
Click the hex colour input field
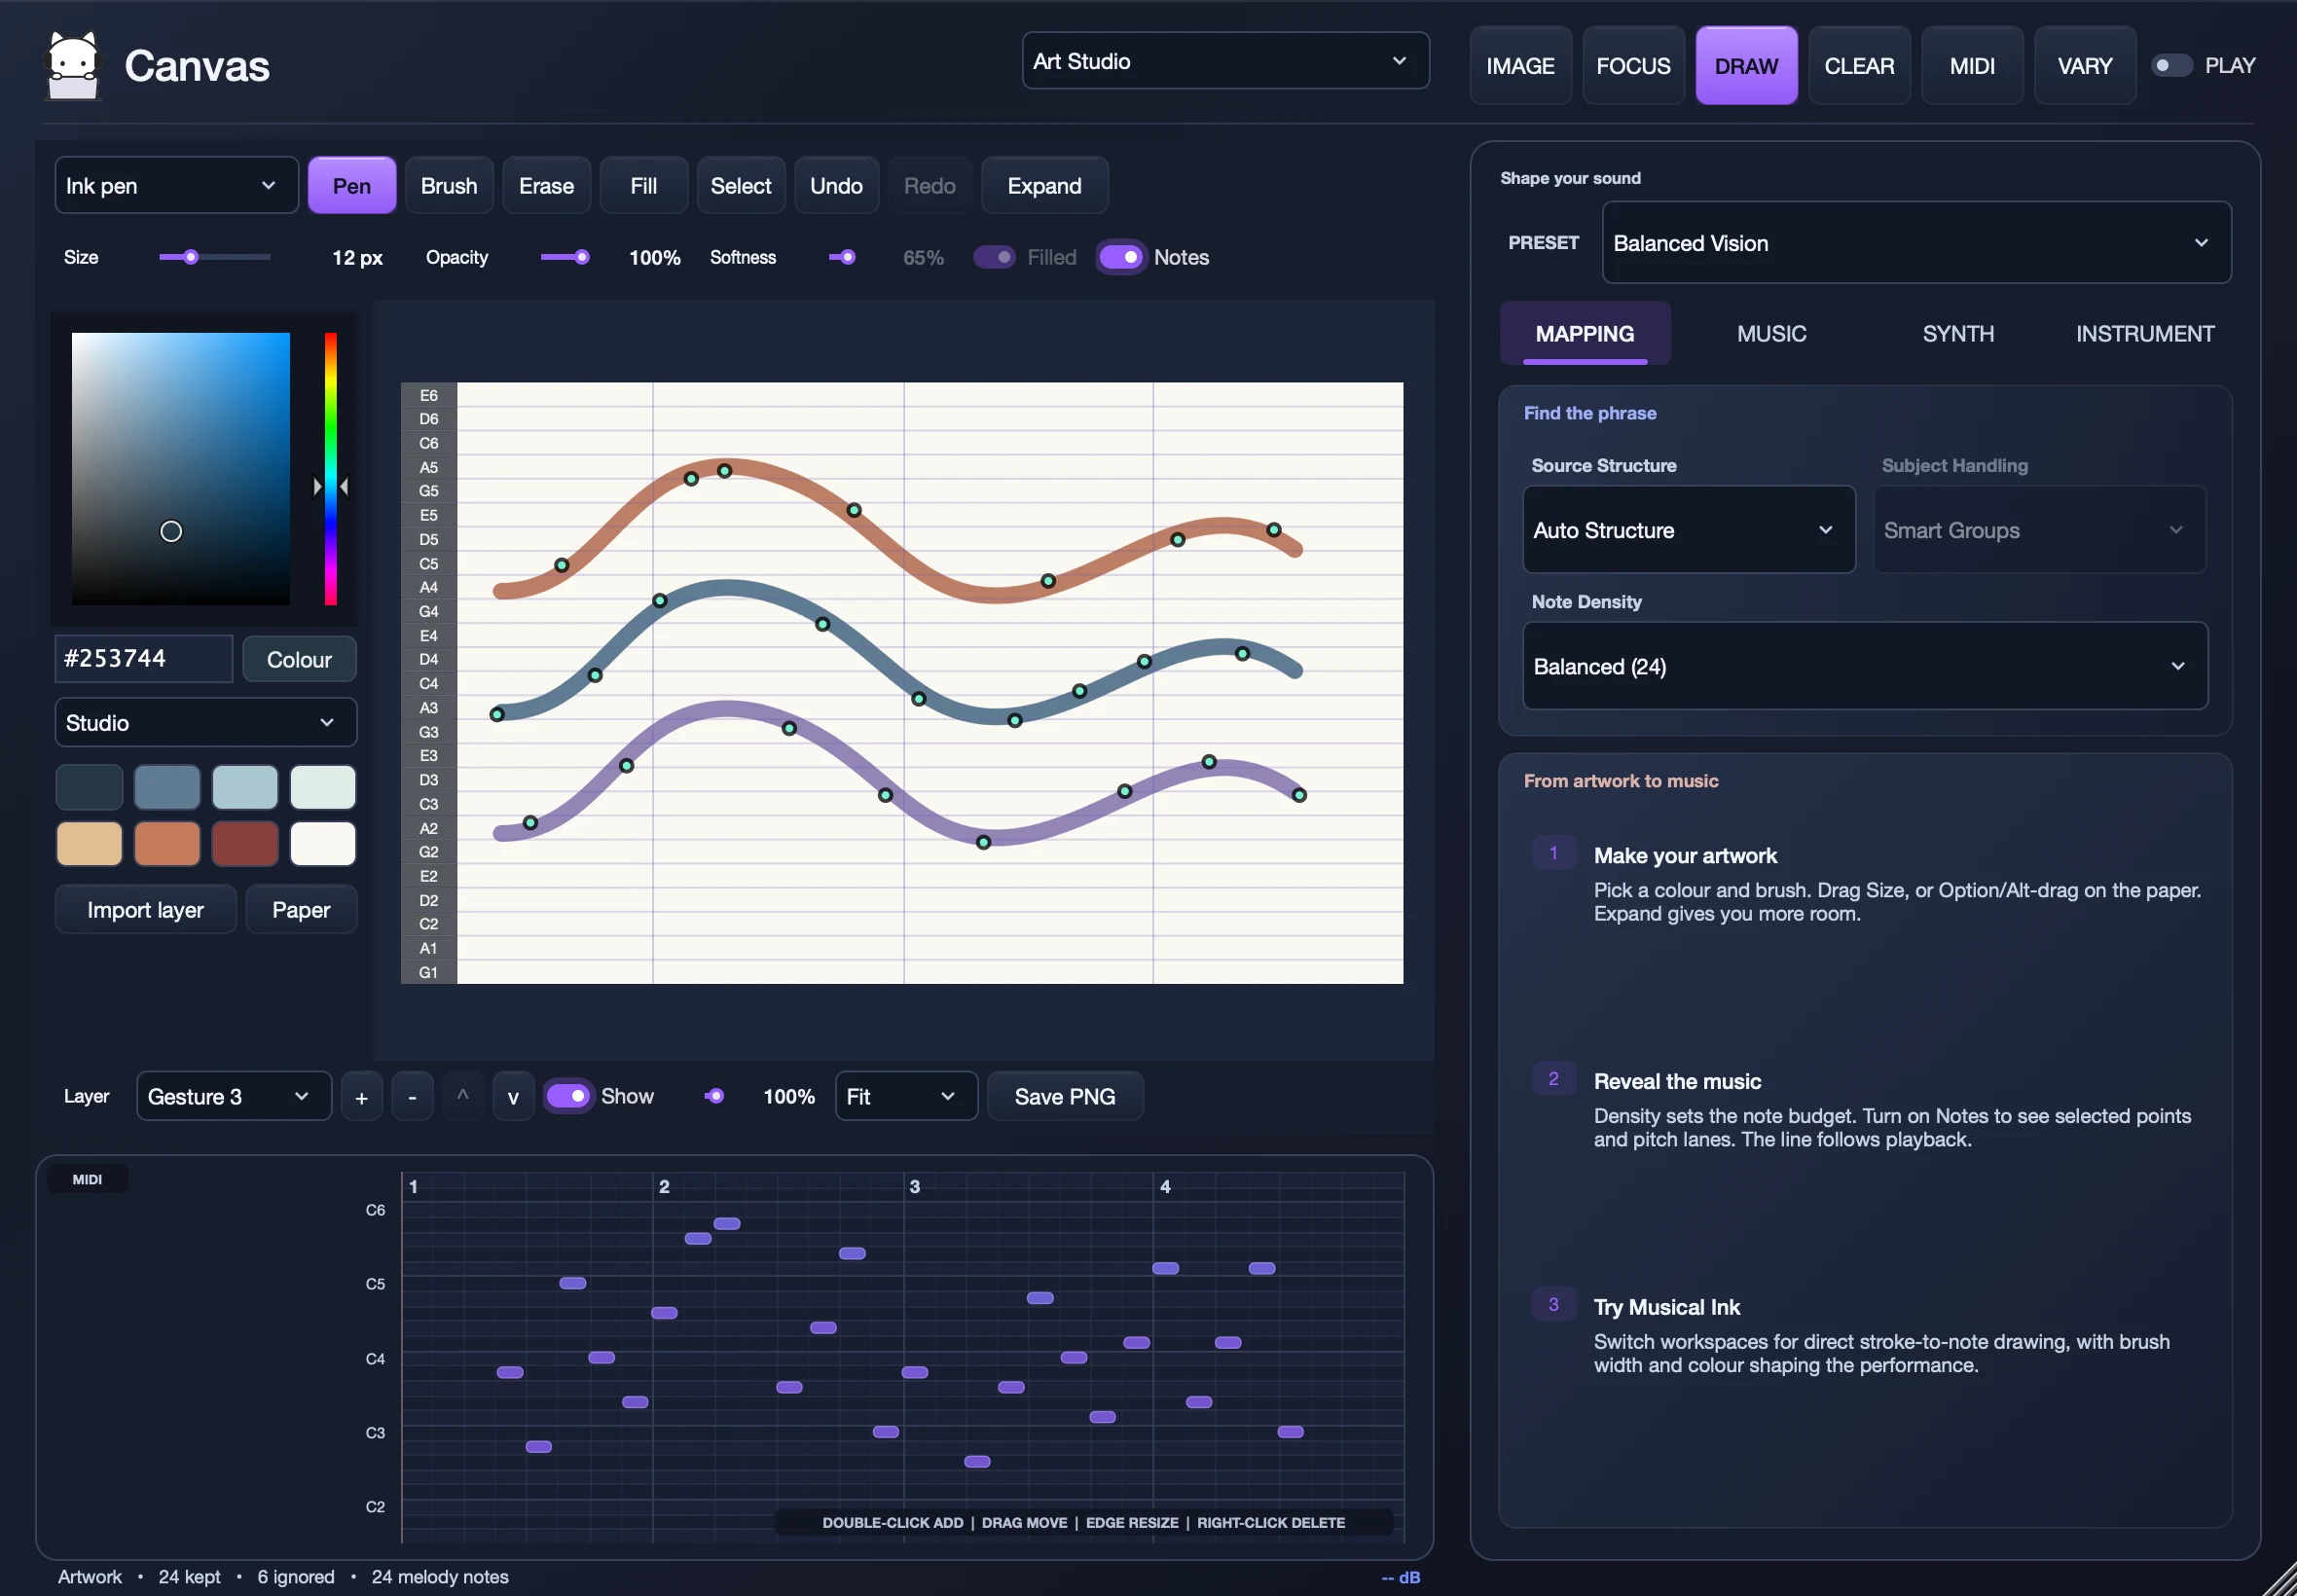pyautogui.click(x=144, y=658)
